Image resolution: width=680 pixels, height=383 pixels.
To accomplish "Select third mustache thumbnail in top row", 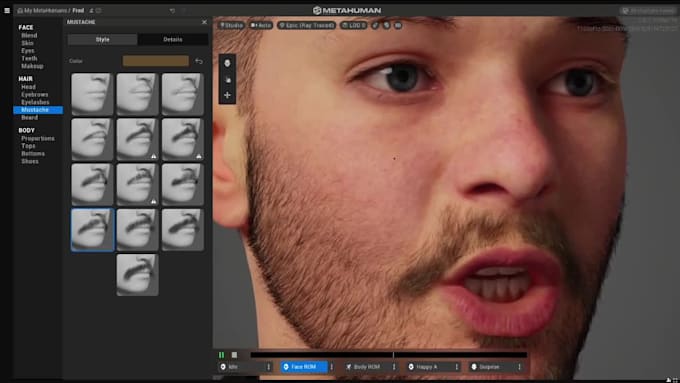I will coord(183,94).
